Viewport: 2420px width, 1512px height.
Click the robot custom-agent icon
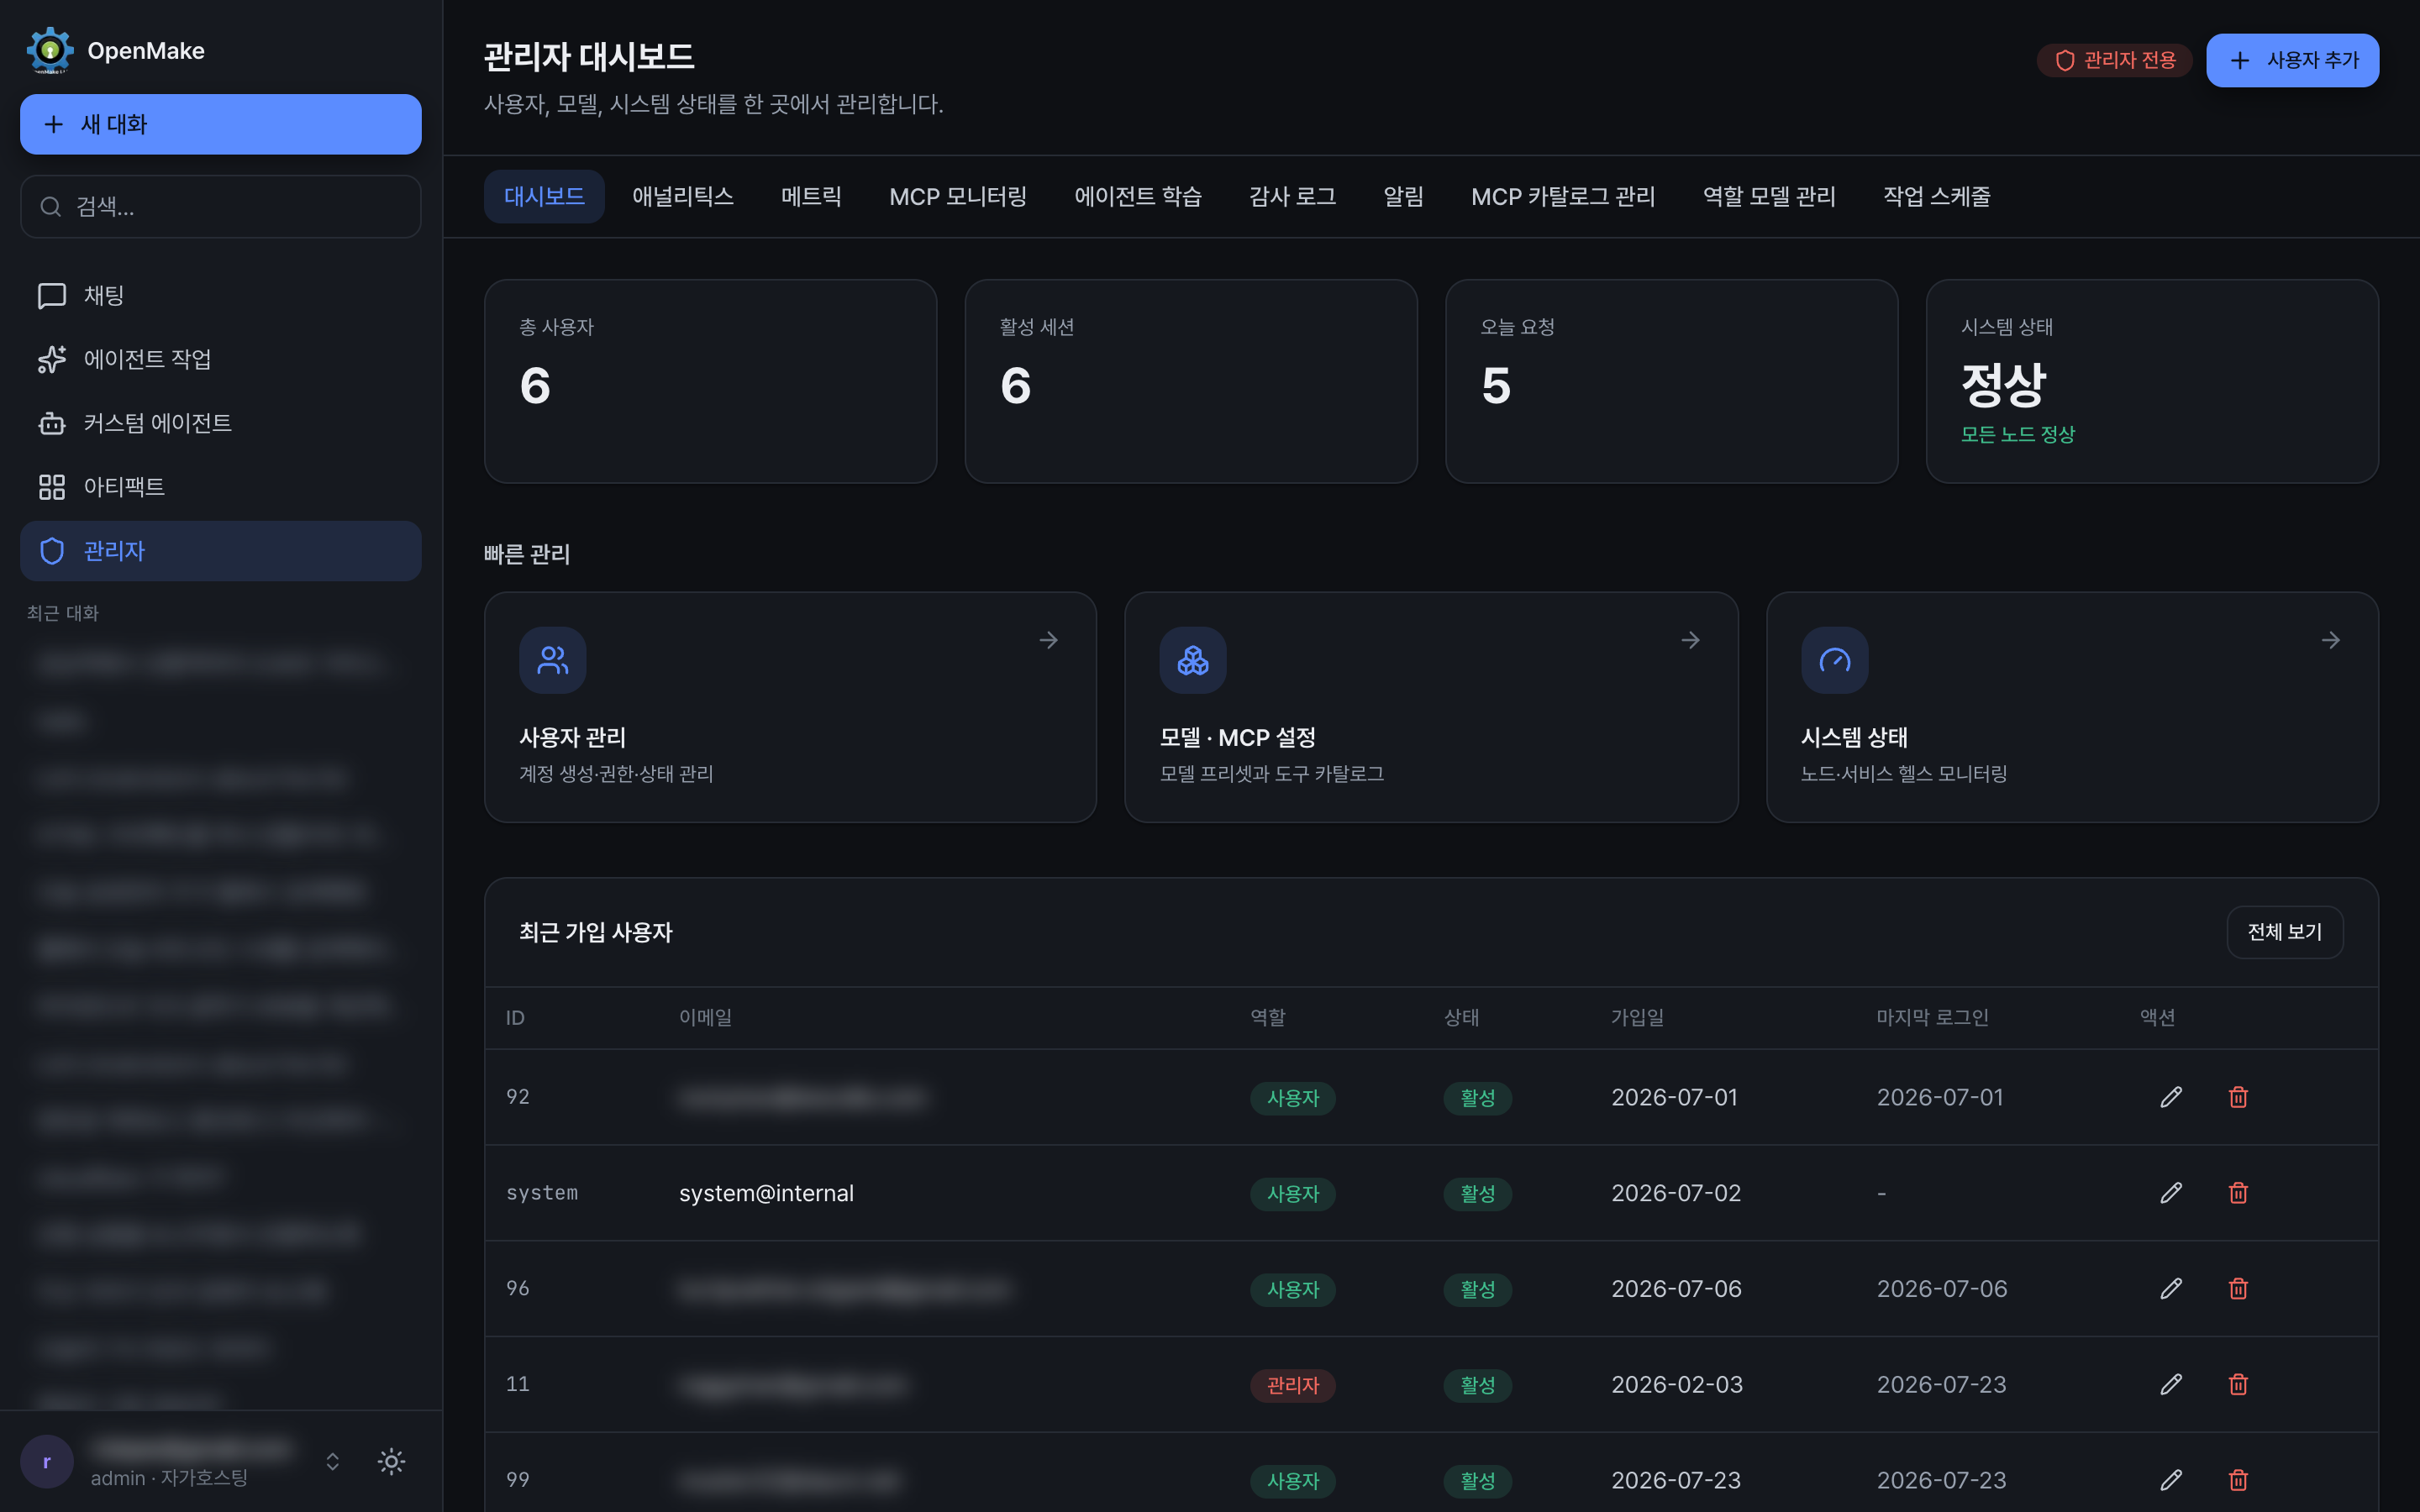(x=52, y=423)
